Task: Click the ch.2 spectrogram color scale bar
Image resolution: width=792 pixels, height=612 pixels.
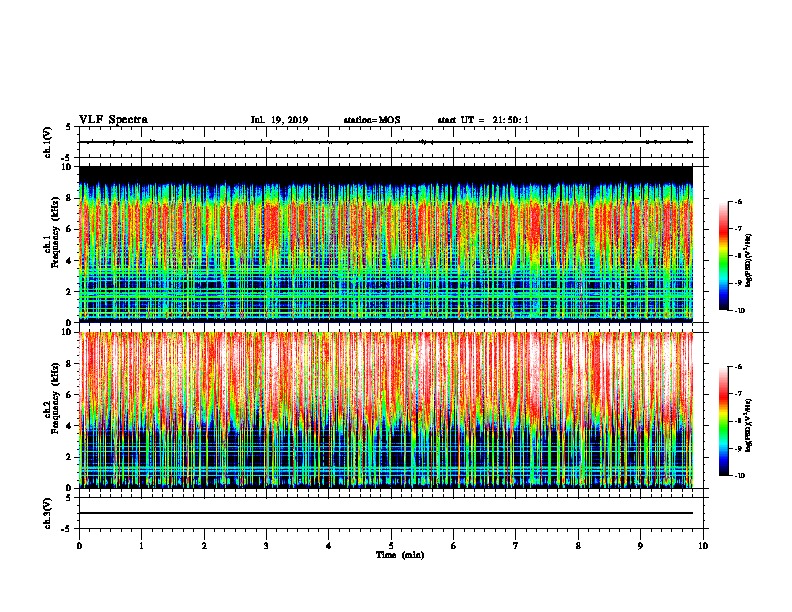Action: click(724, 421)
